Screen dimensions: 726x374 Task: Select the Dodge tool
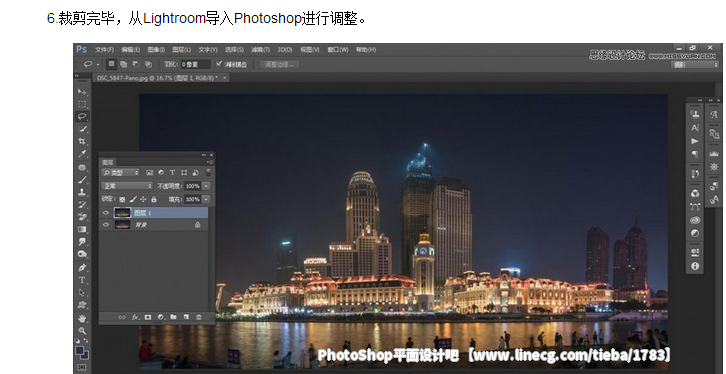82,254
